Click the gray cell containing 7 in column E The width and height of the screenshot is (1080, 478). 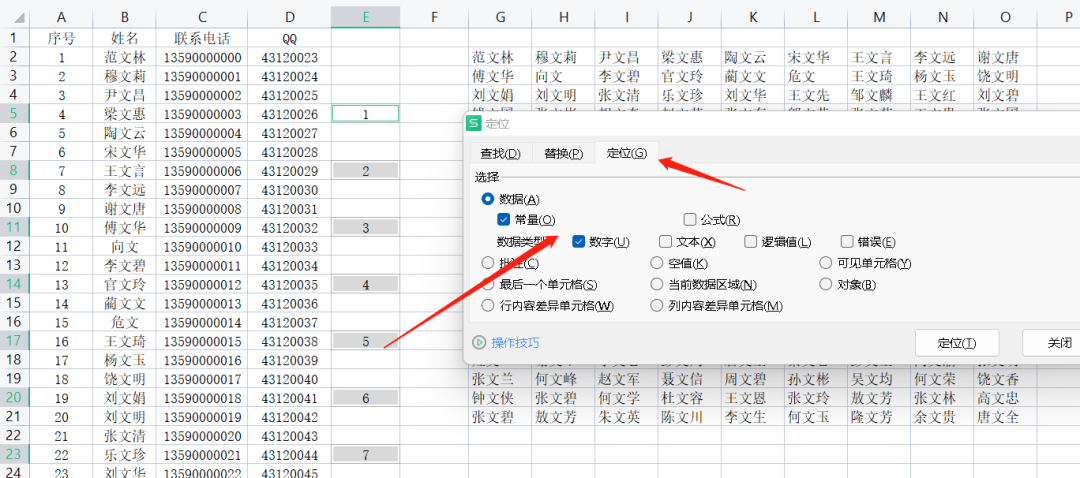366,455
